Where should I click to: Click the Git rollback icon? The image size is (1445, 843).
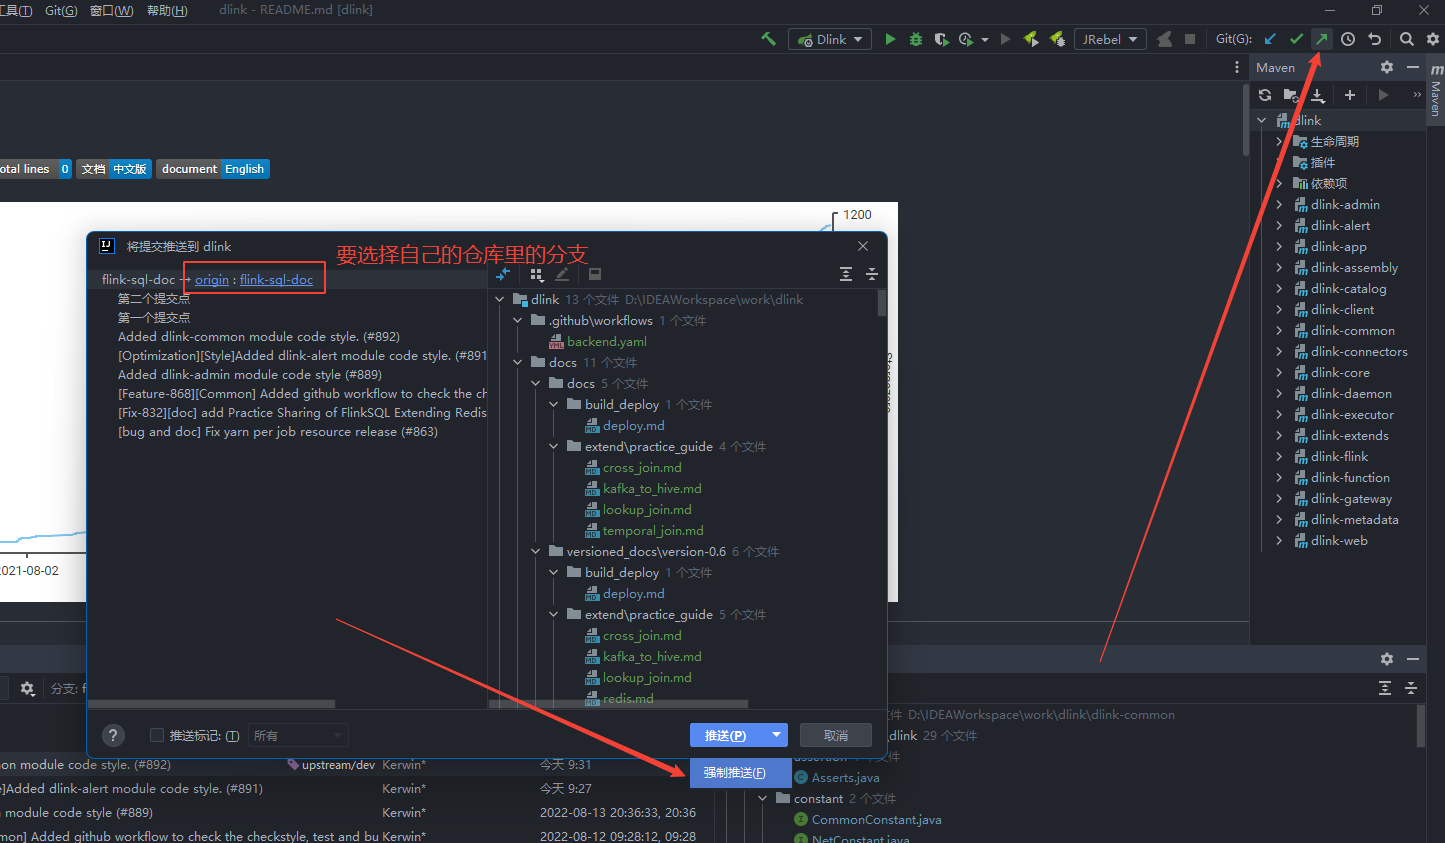pyautogui.click(x=1375, y=39)
